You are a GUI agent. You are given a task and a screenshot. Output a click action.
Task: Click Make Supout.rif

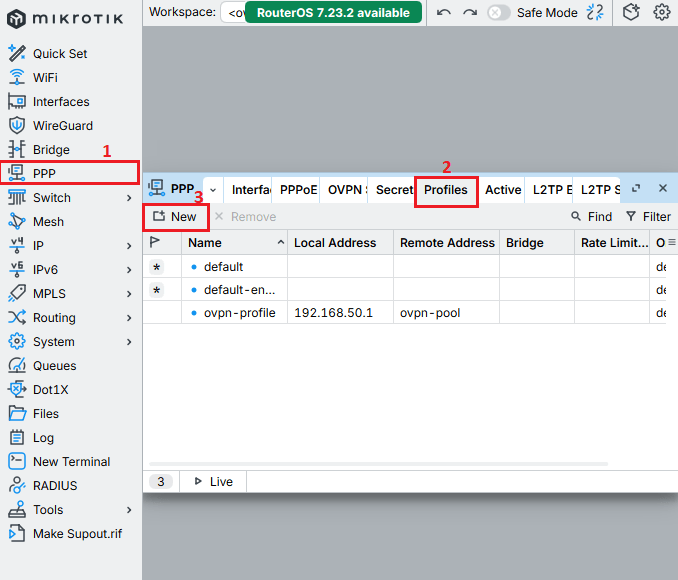pos(65,534)
